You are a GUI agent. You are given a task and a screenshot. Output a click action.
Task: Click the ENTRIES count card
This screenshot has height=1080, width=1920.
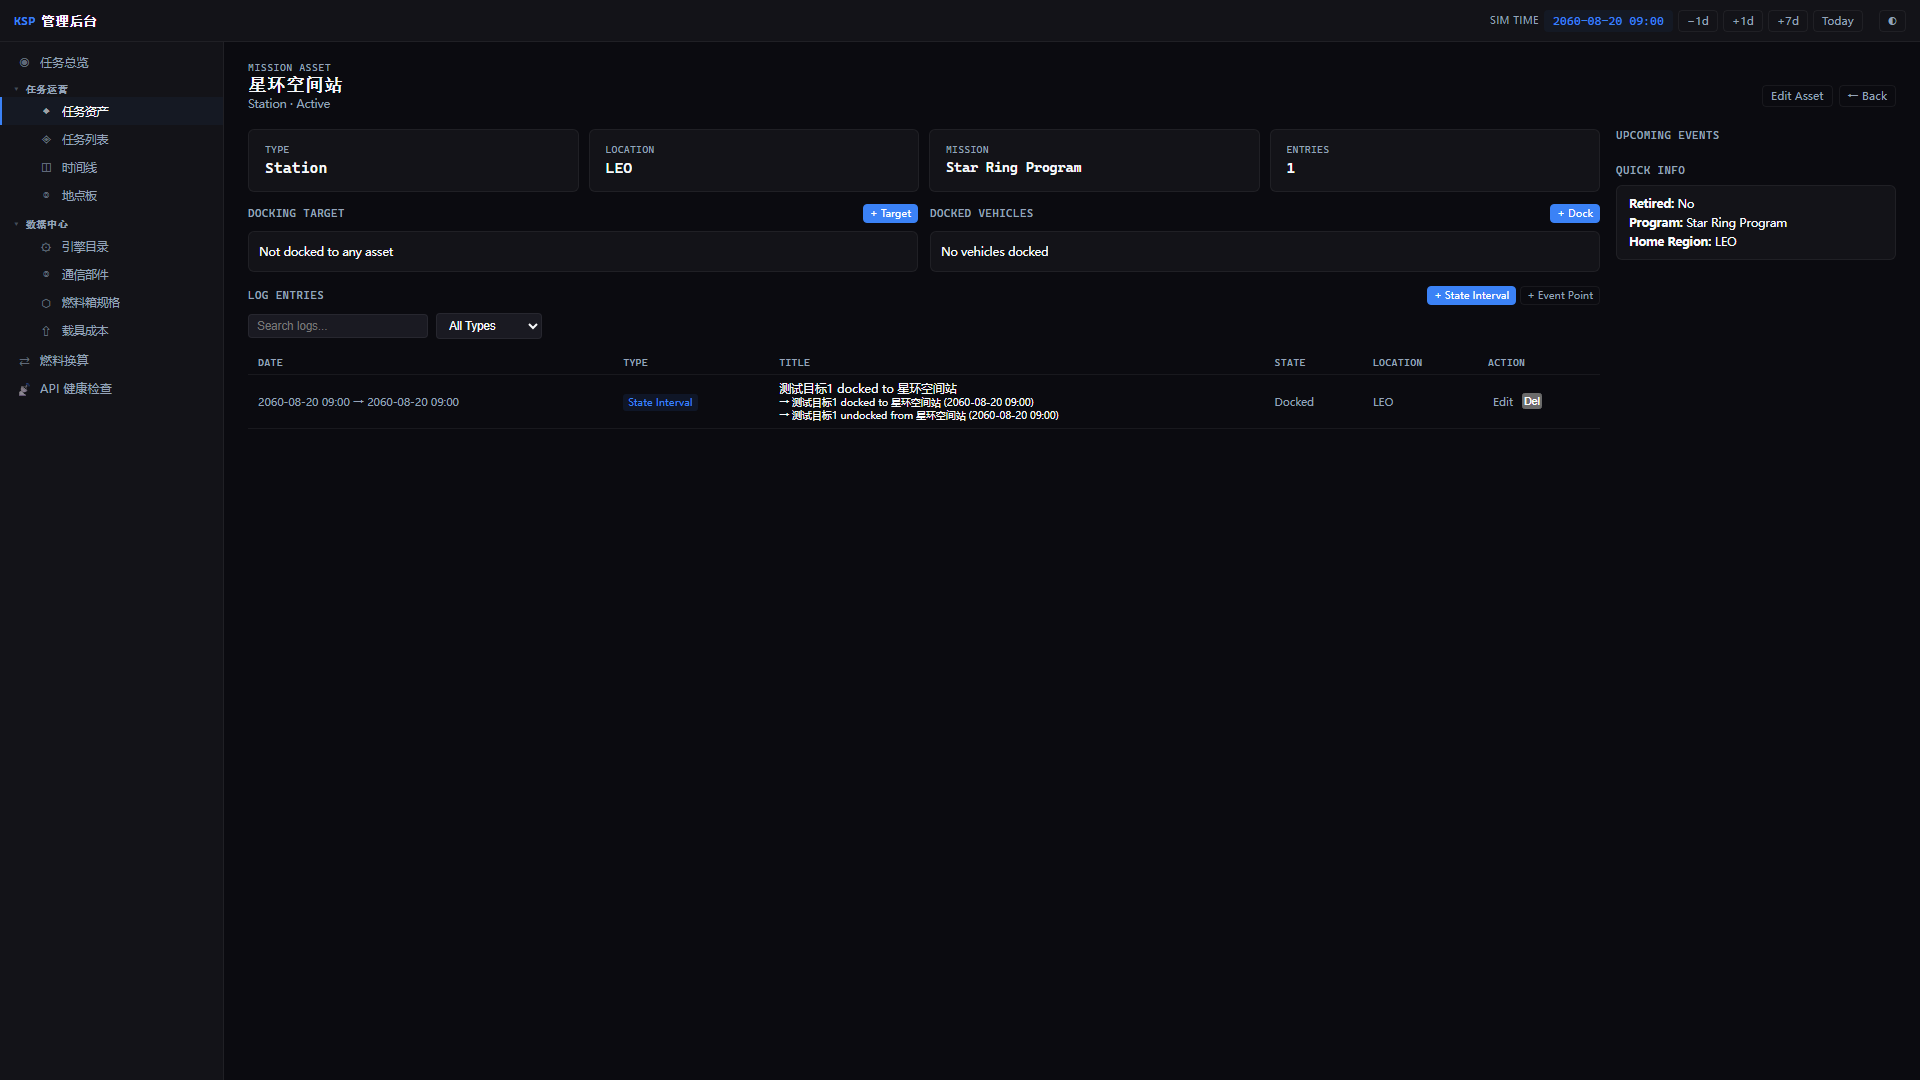click(x=1435, y=160)
